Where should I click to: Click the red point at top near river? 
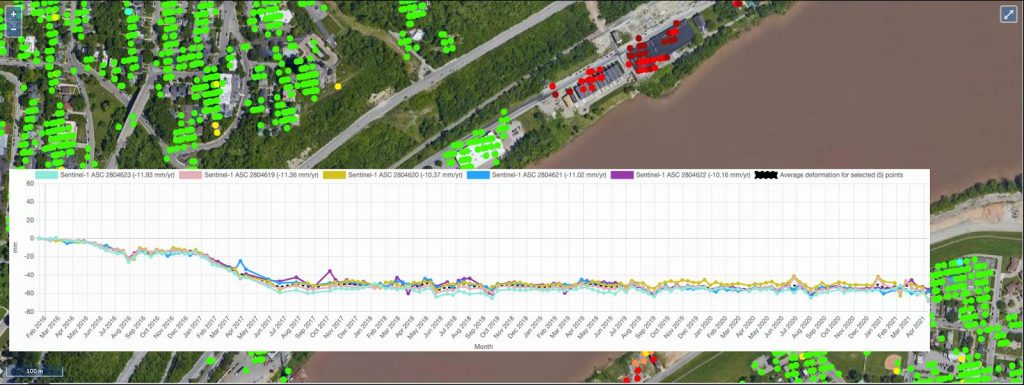pyautogui.click(x=737, y=3)
